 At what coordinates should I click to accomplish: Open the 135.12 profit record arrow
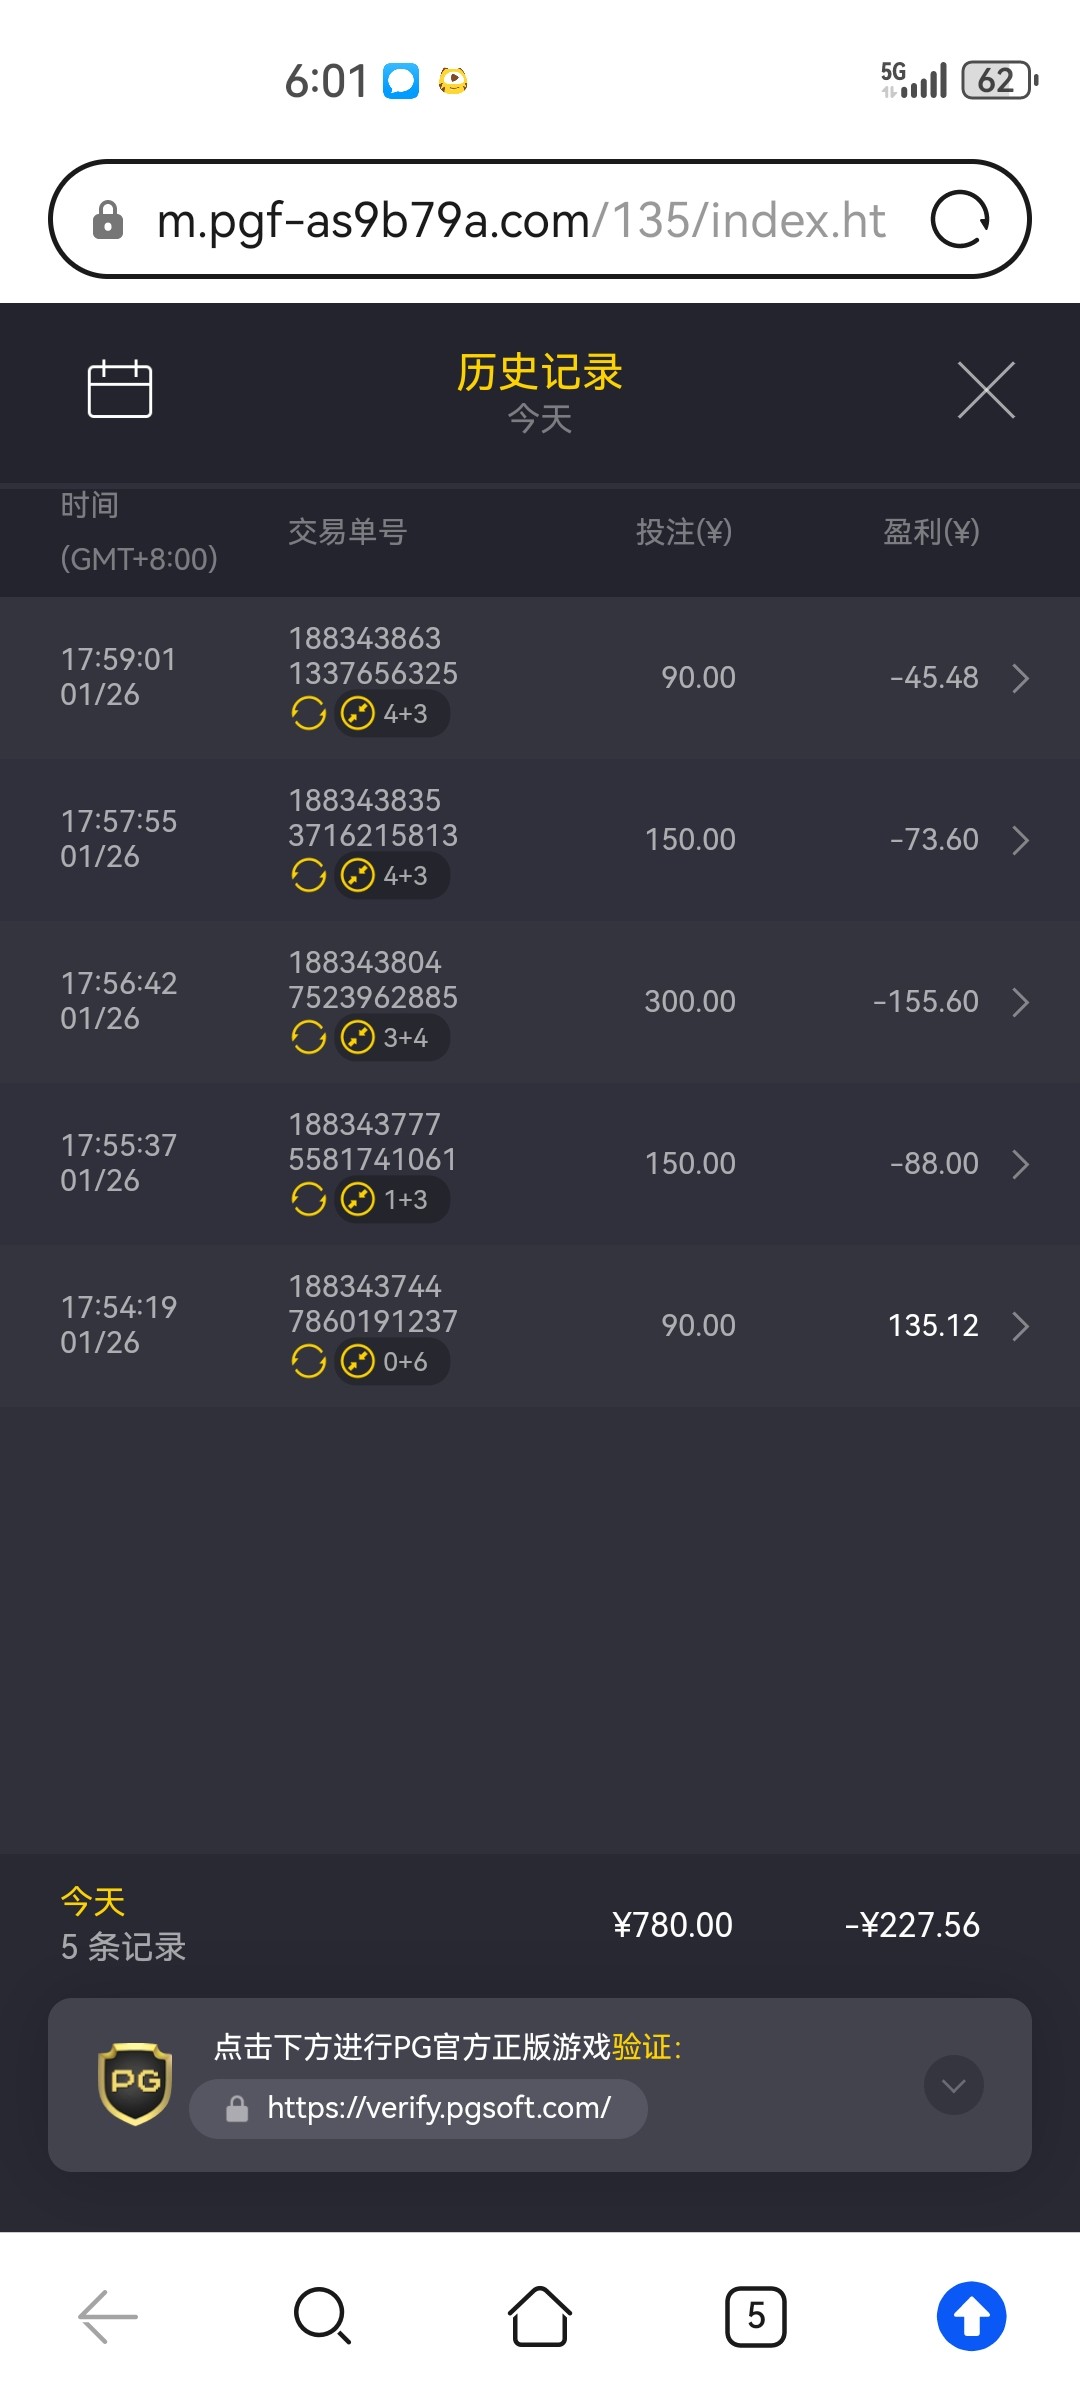pos(1020,1326)
